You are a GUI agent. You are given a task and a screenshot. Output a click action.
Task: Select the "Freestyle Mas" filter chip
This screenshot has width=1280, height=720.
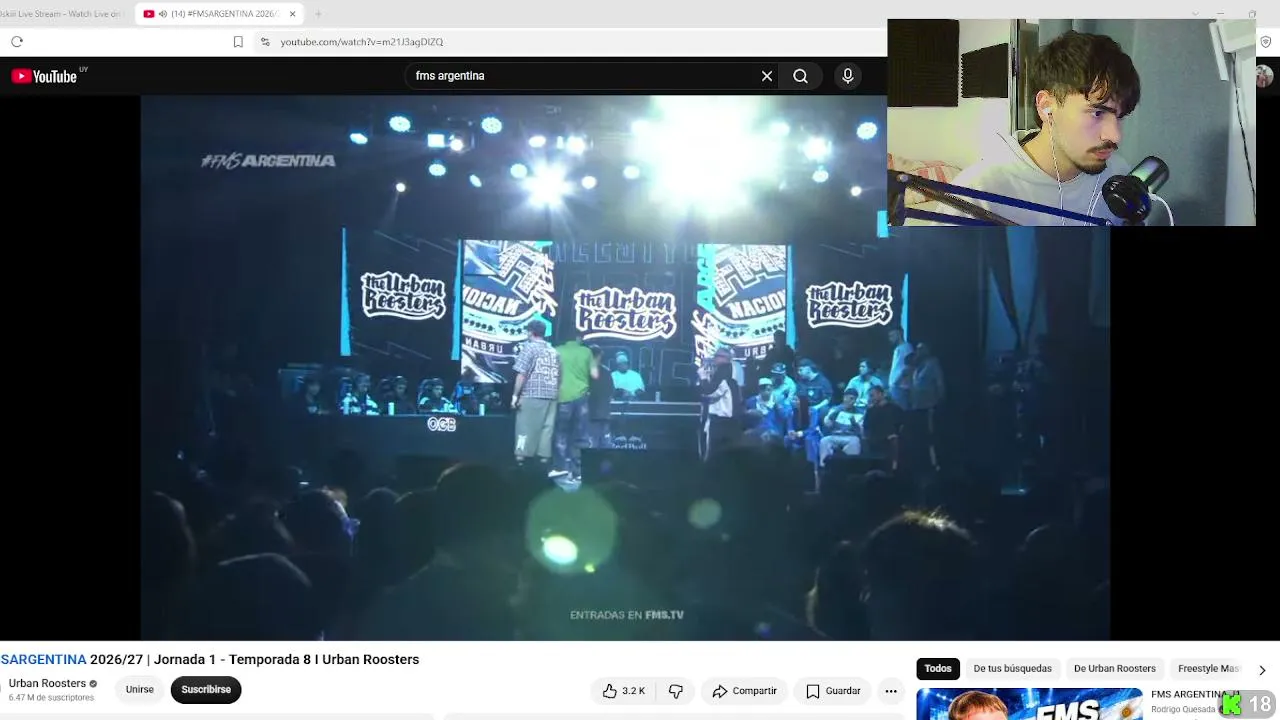1208,669
